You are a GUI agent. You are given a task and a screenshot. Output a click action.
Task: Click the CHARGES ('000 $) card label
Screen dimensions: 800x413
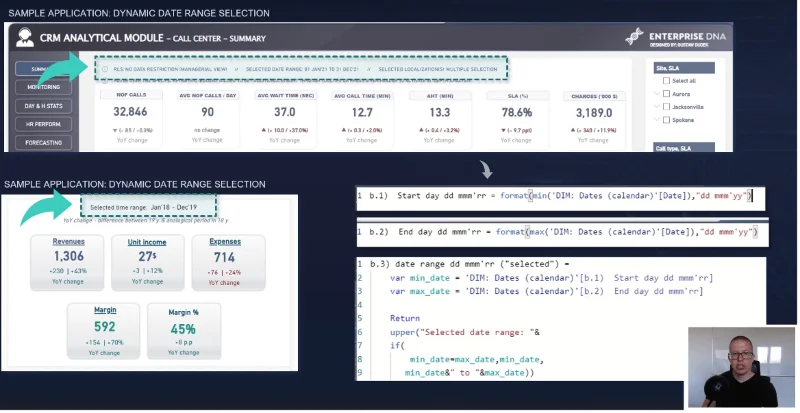click(594, 96)
